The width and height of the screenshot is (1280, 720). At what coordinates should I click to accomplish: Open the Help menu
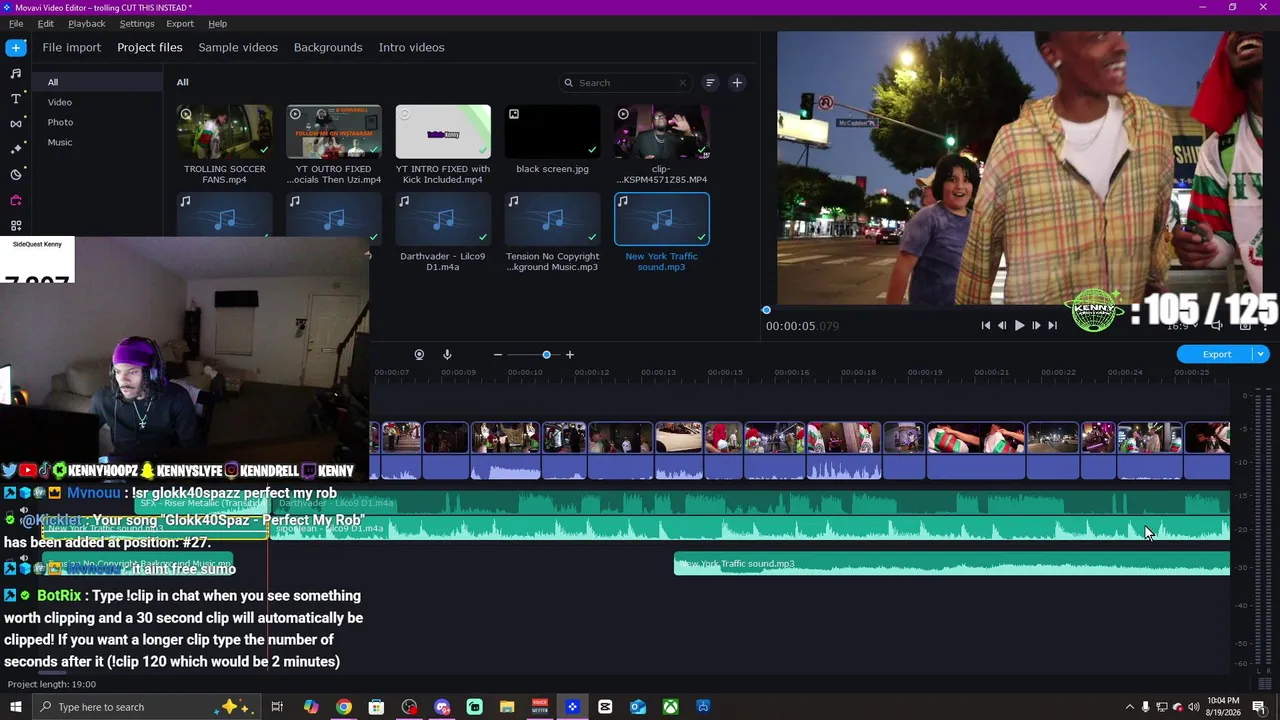point(218,24)
